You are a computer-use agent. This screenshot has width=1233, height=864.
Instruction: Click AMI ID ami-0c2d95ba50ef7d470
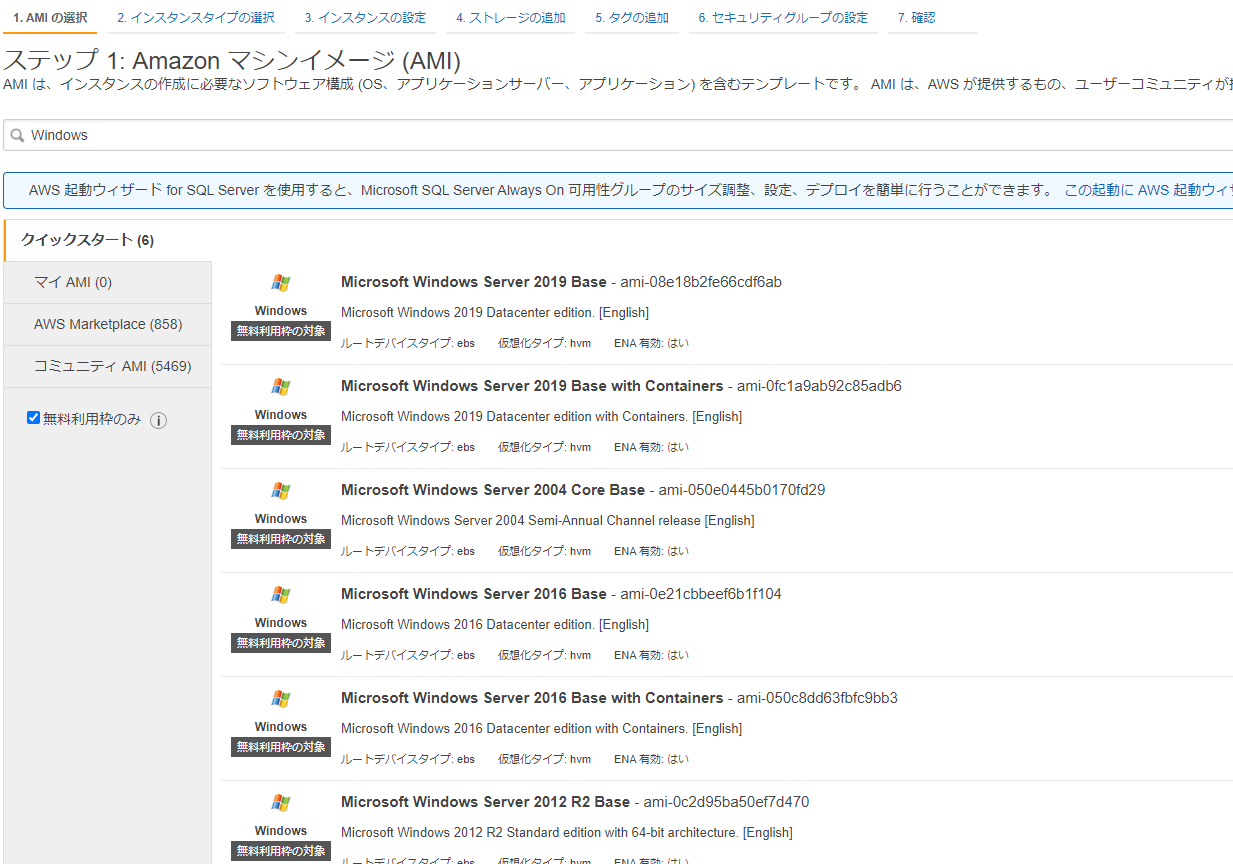[727, 802]
